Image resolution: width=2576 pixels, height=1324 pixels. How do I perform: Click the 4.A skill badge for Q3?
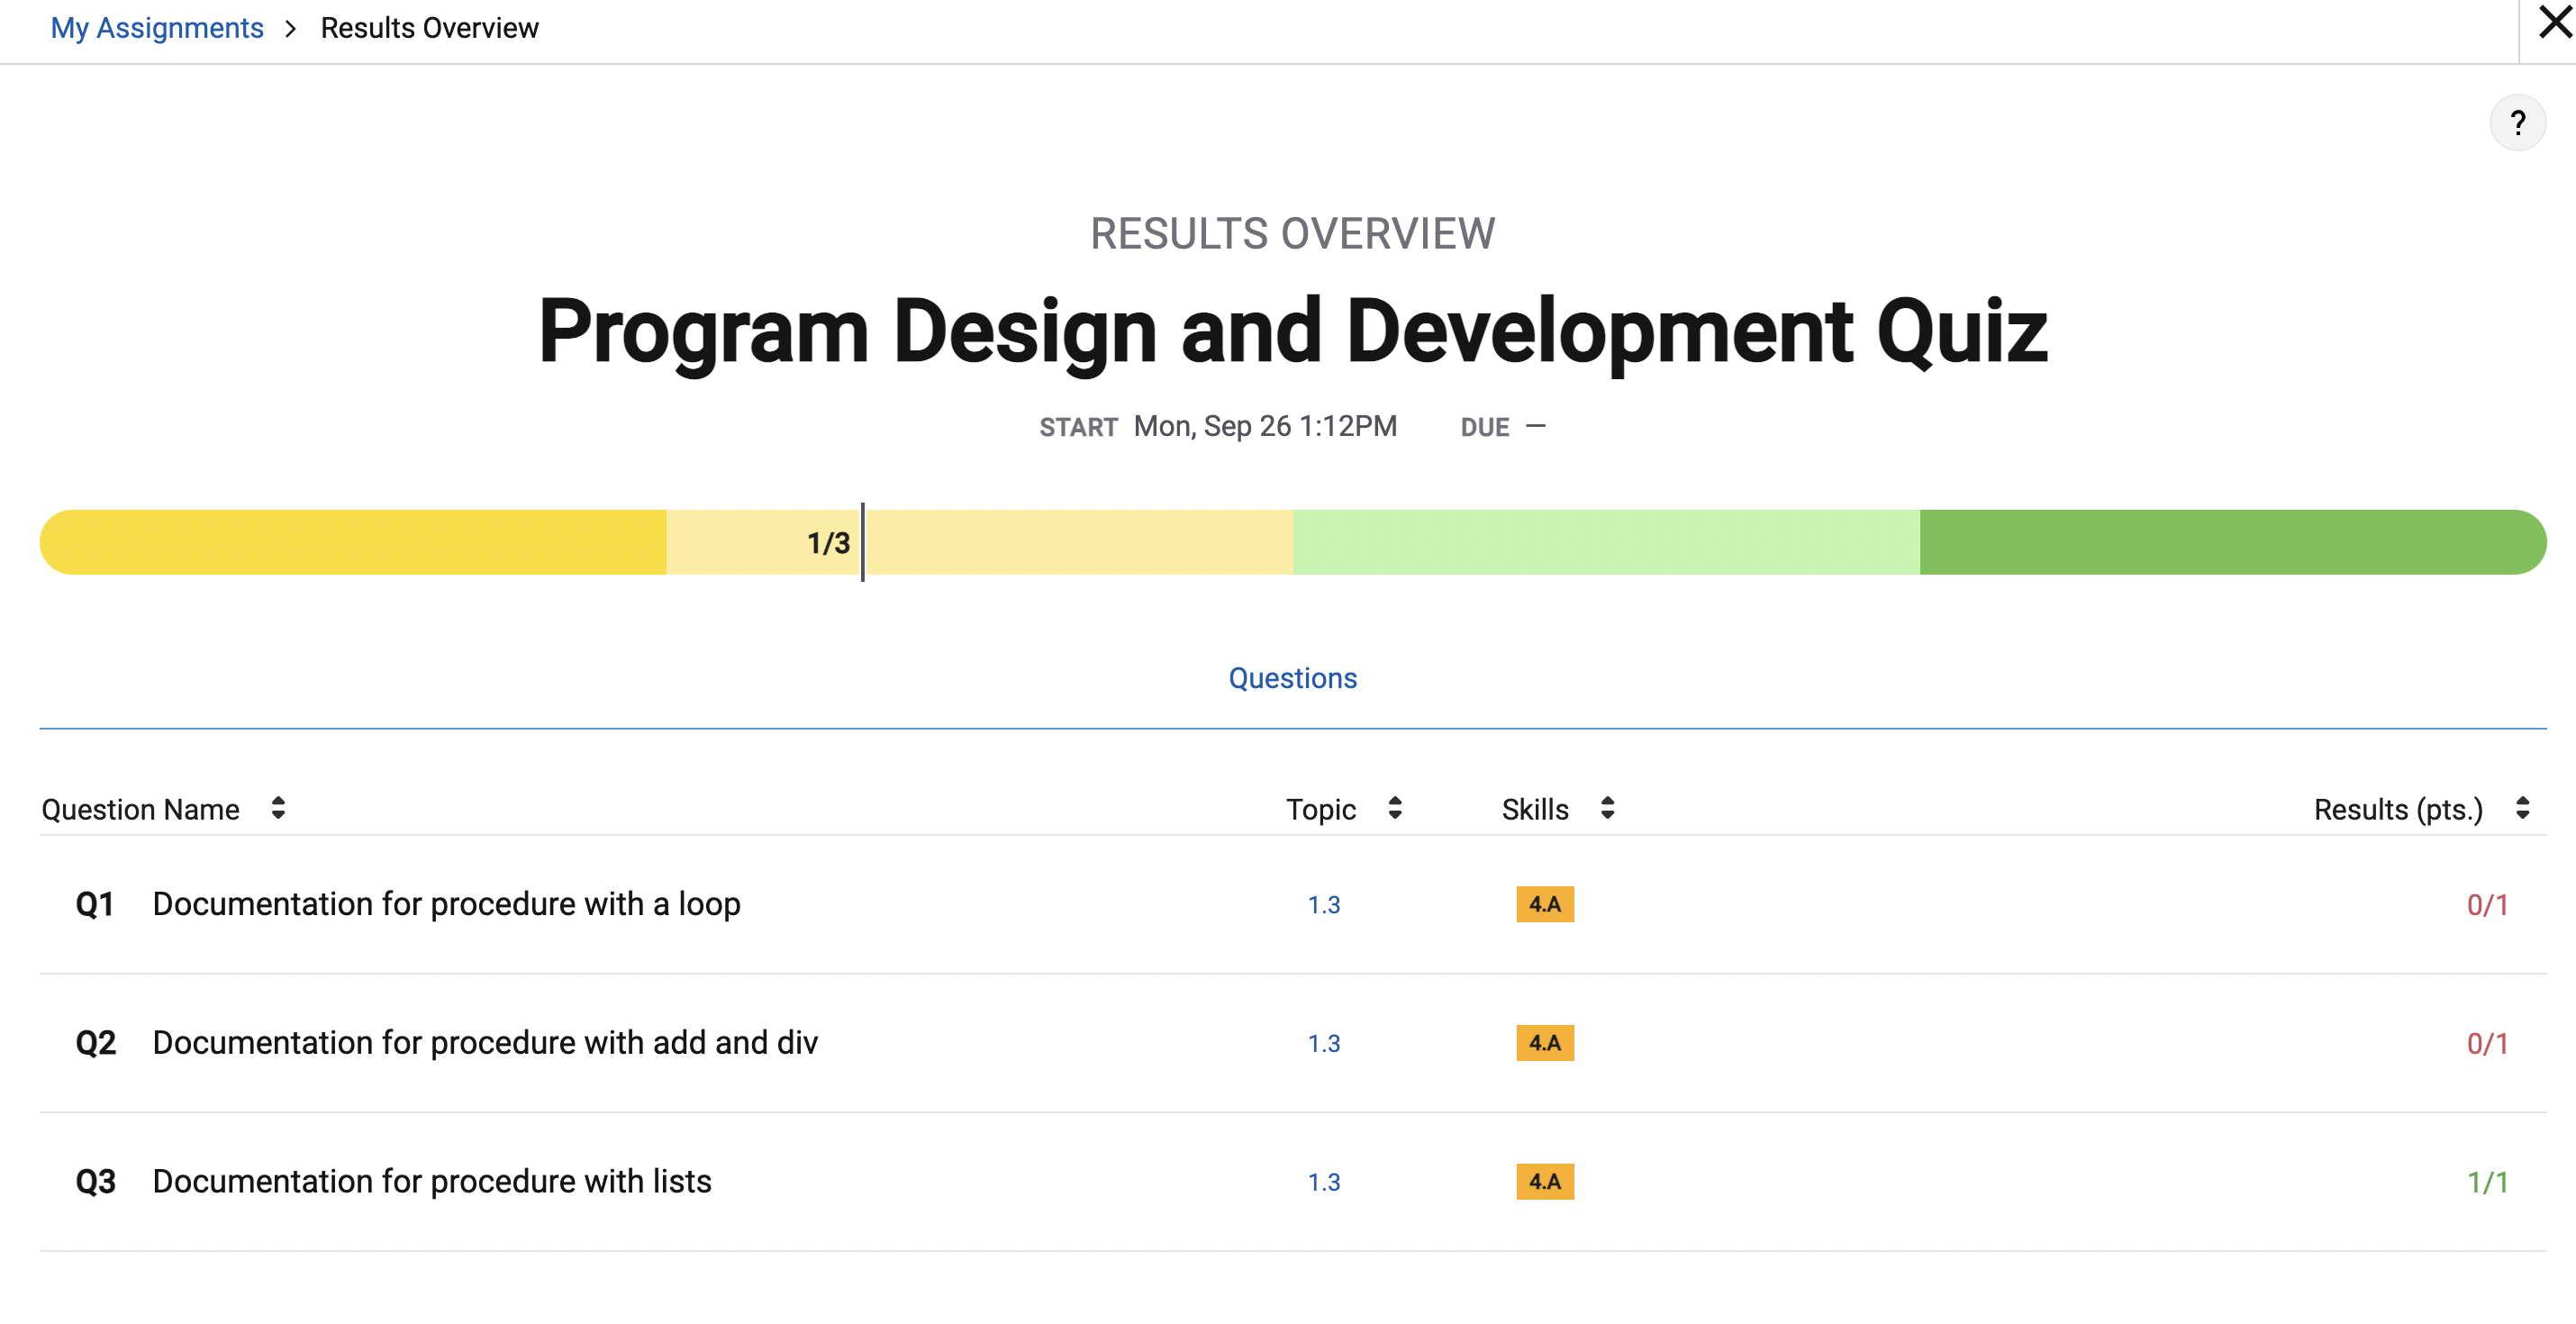(1545, 1182)
